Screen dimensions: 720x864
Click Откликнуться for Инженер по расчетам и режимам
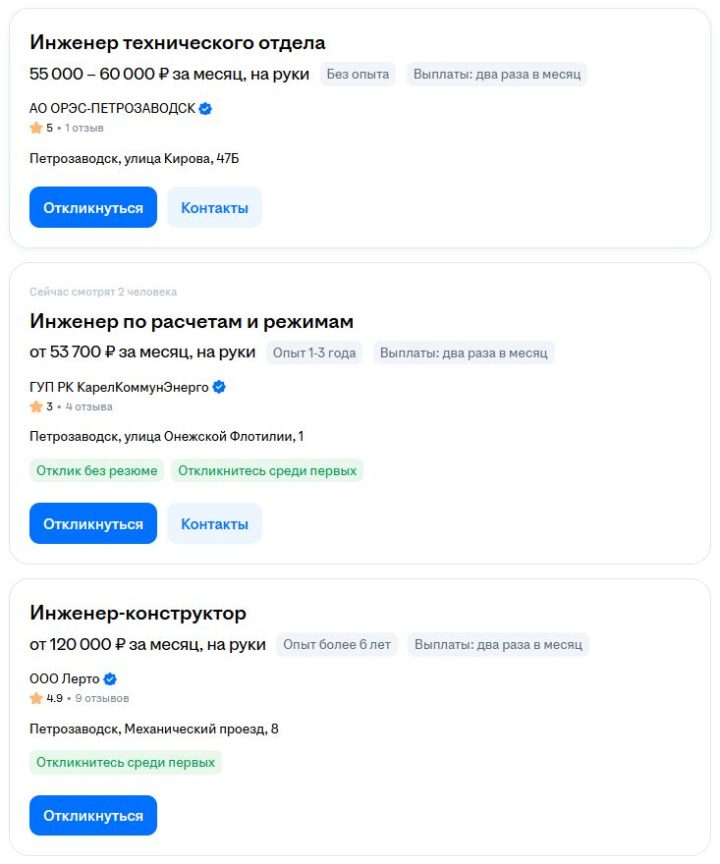tap(93, 523)
